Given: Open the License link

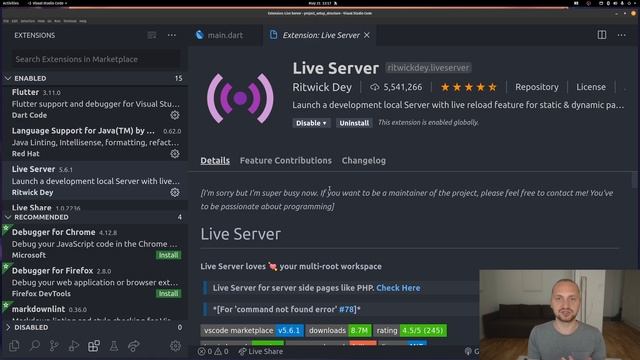Looking at the screenshot, I should pos(591,87).
